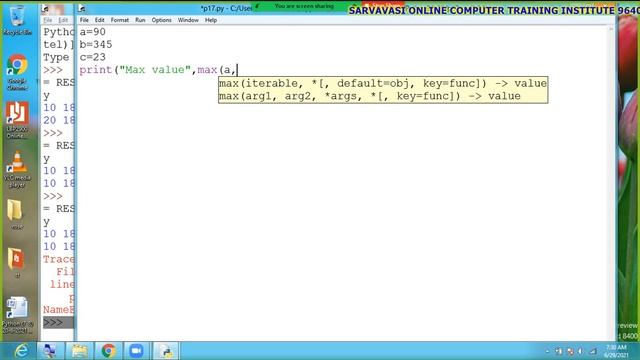Screen dimensions: 640x360
Task: Open the Options menu
Action: click(x=162, y=20)
